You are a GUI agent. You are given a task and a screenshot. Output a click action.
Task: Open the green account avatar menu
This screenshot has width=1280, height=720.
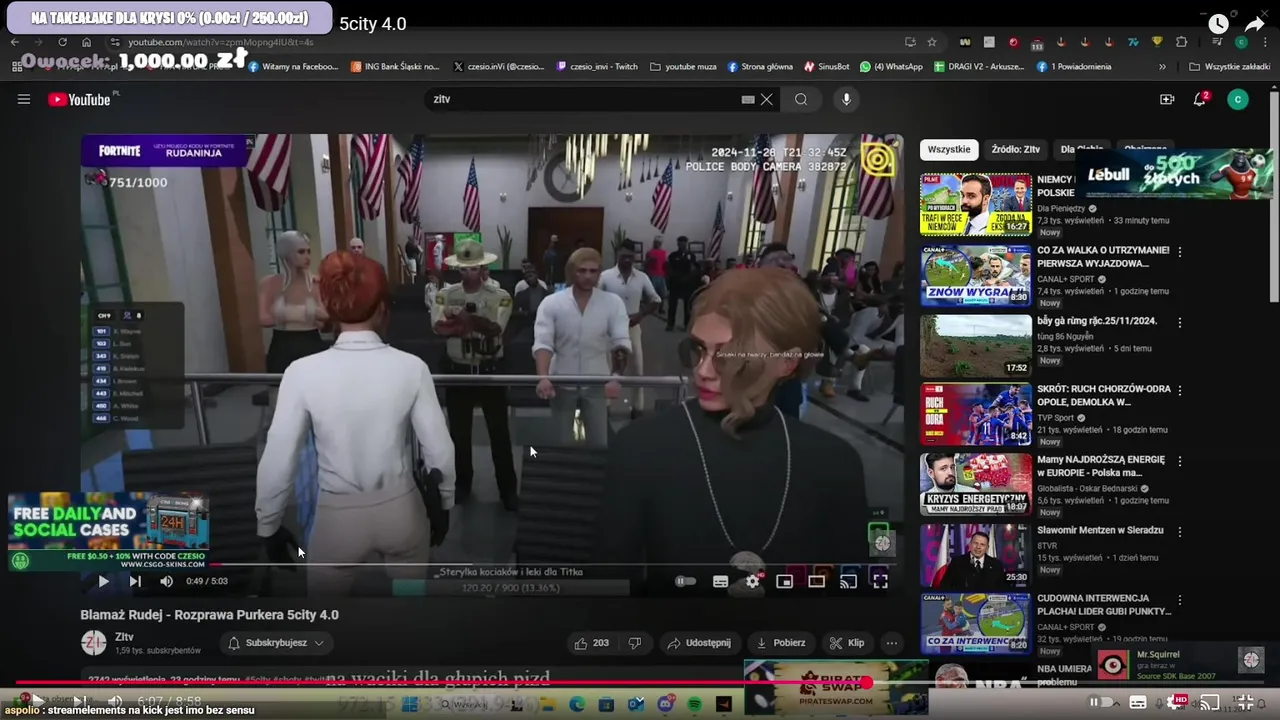pos(1238,99)
